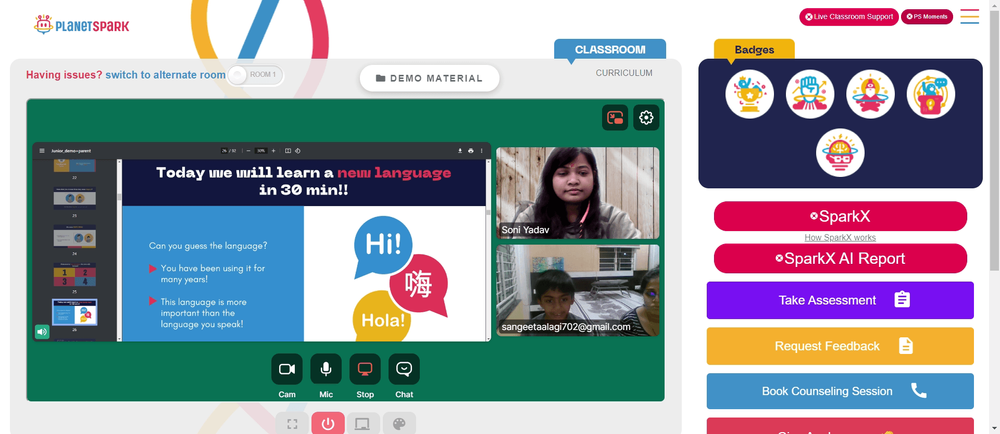Open the hamburger menu at top right
The width and height of the screenshot is (1000, 434).
tap(970, 17)
